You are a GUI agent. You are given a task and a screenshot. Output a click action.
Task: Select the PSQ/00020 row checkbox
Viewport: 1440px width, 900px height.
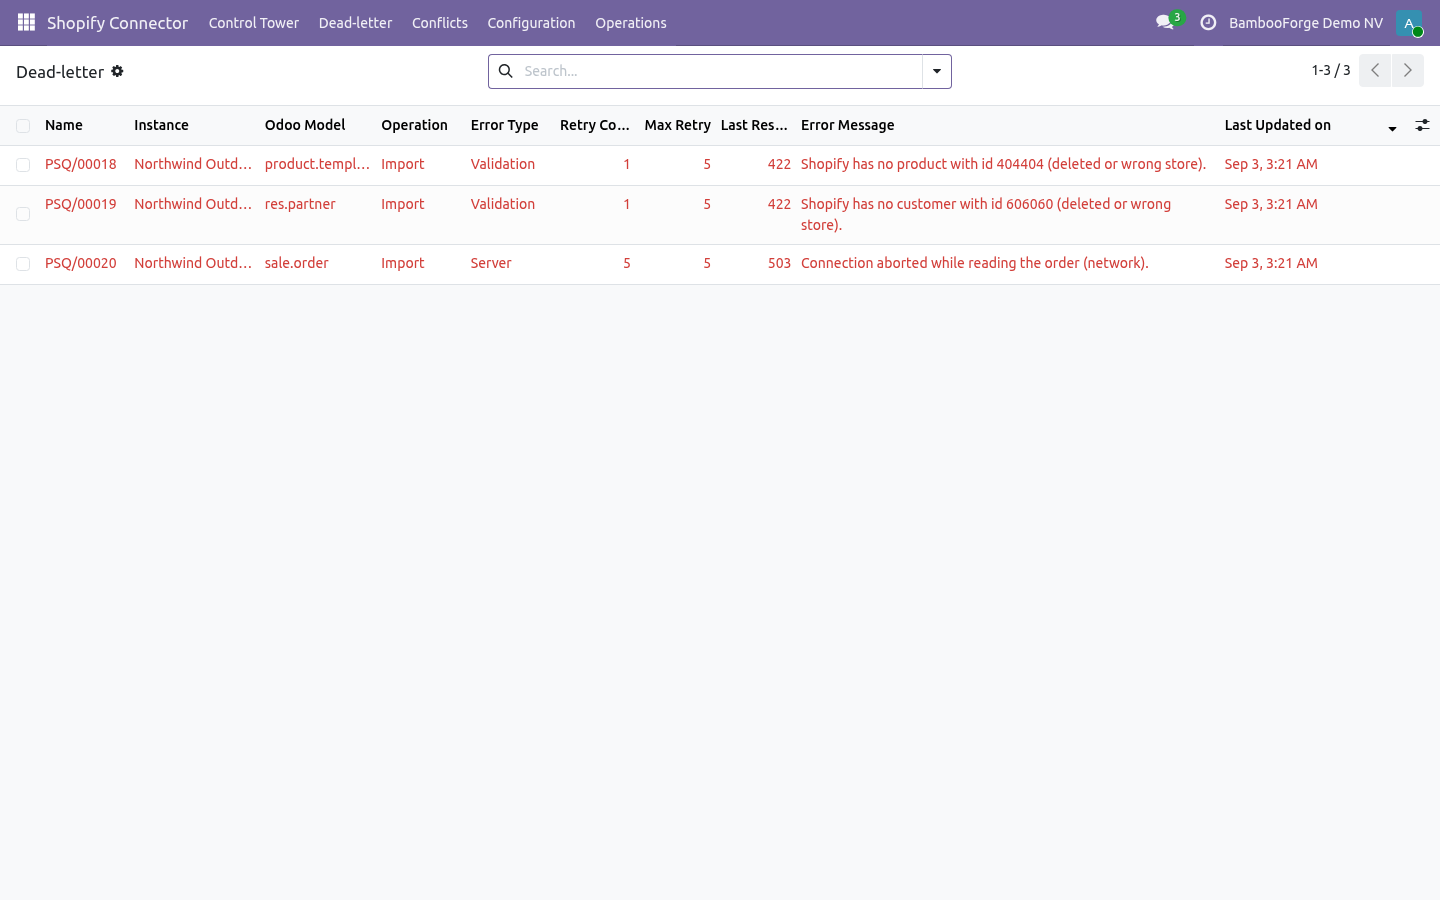[23, 264]
